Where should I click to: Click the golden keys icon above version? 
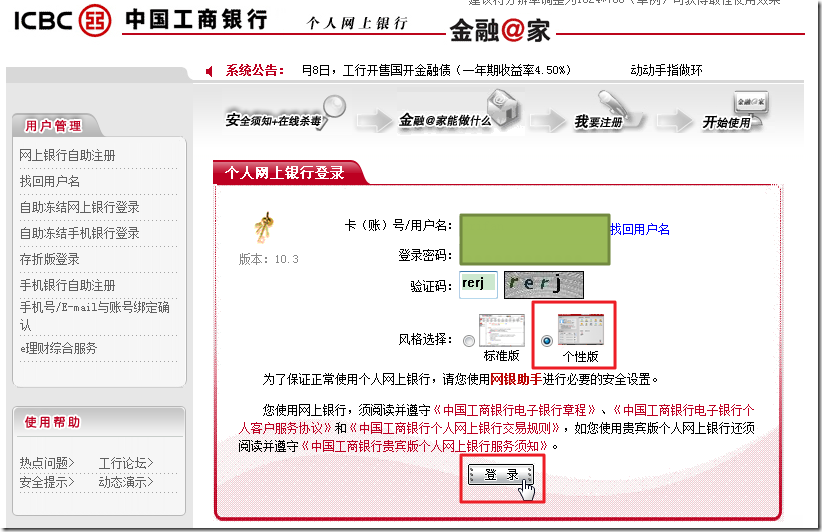click(265, 227)
